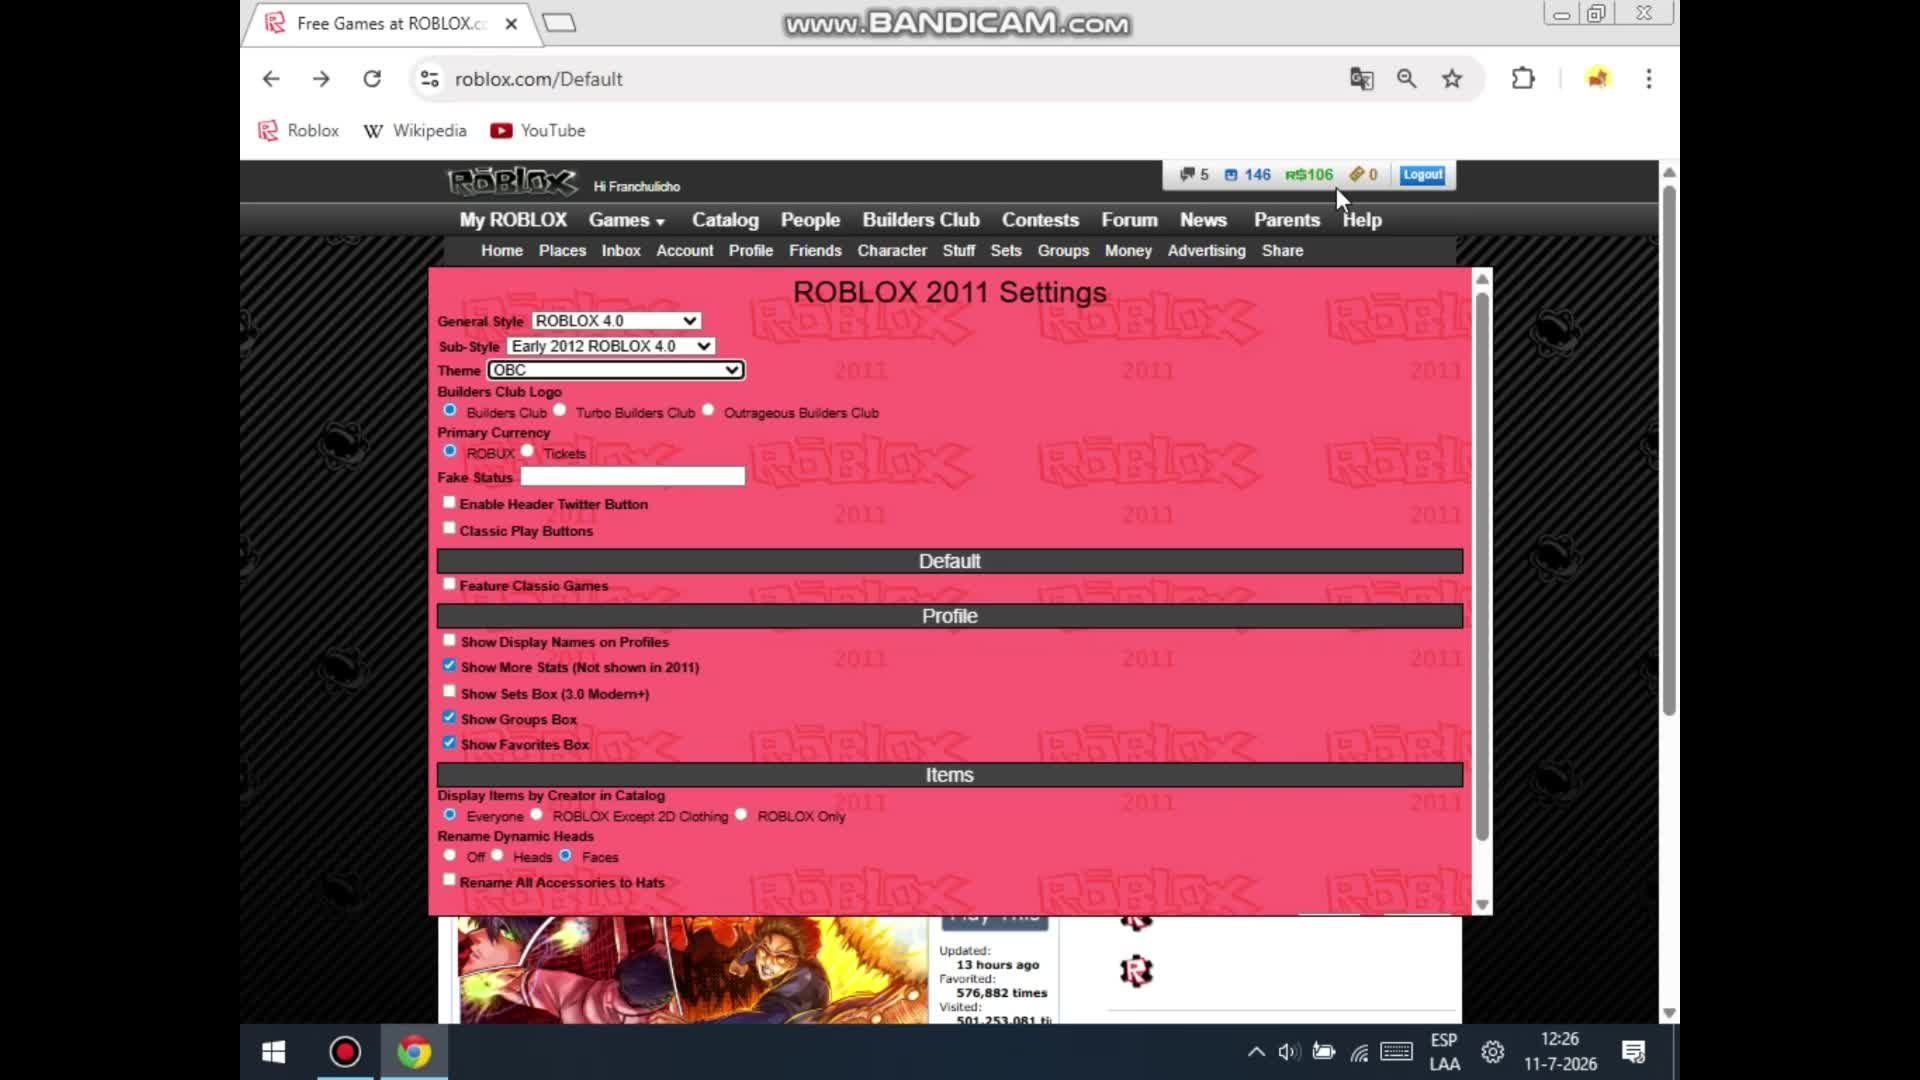
Task: Enable Rename All Accessories to Hats
Action: click(449, 881)
